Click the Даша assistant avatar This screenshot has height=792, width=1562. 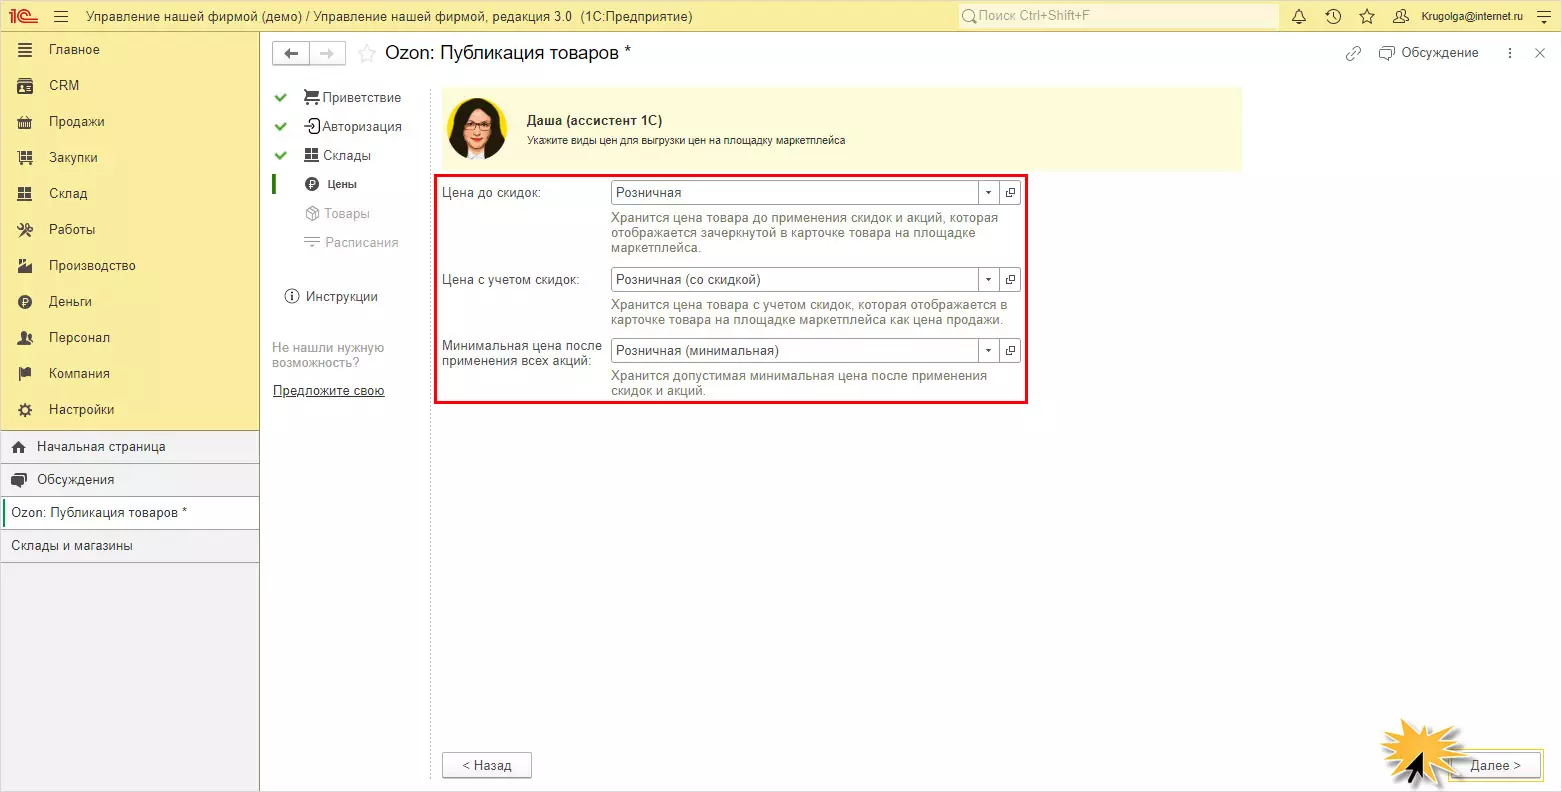(x=477, y=128)
